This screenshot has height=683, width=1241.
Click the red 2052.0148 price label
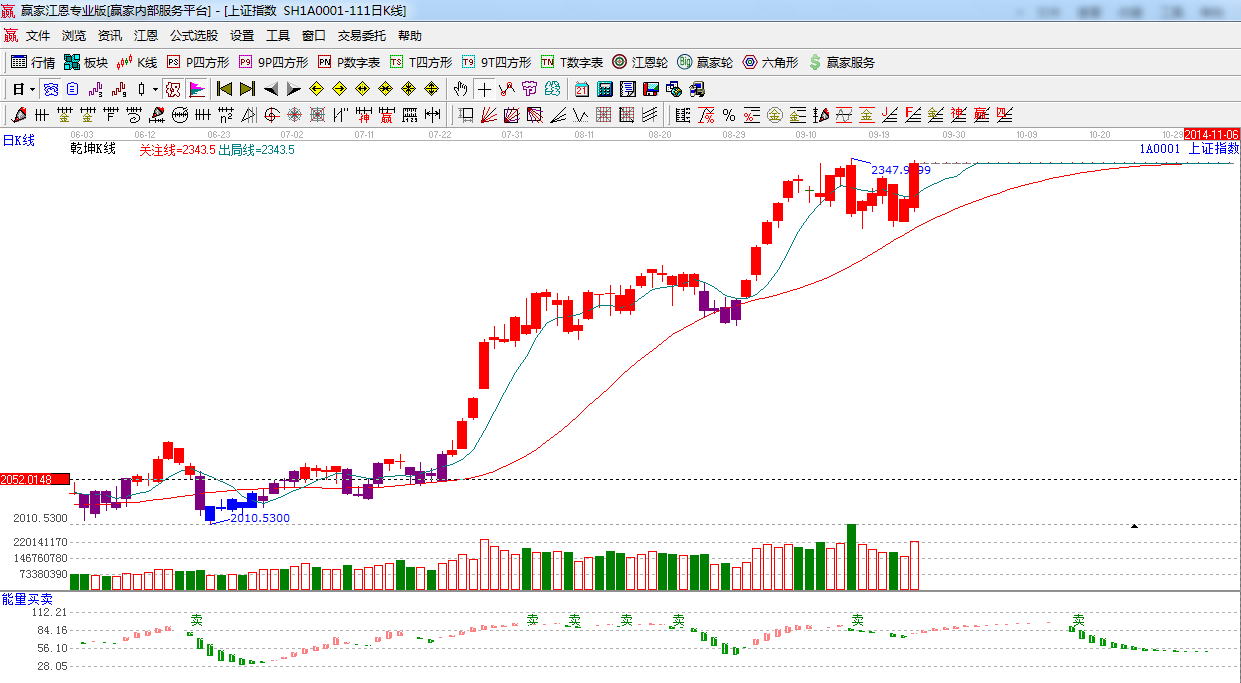(x=35, y=480)
